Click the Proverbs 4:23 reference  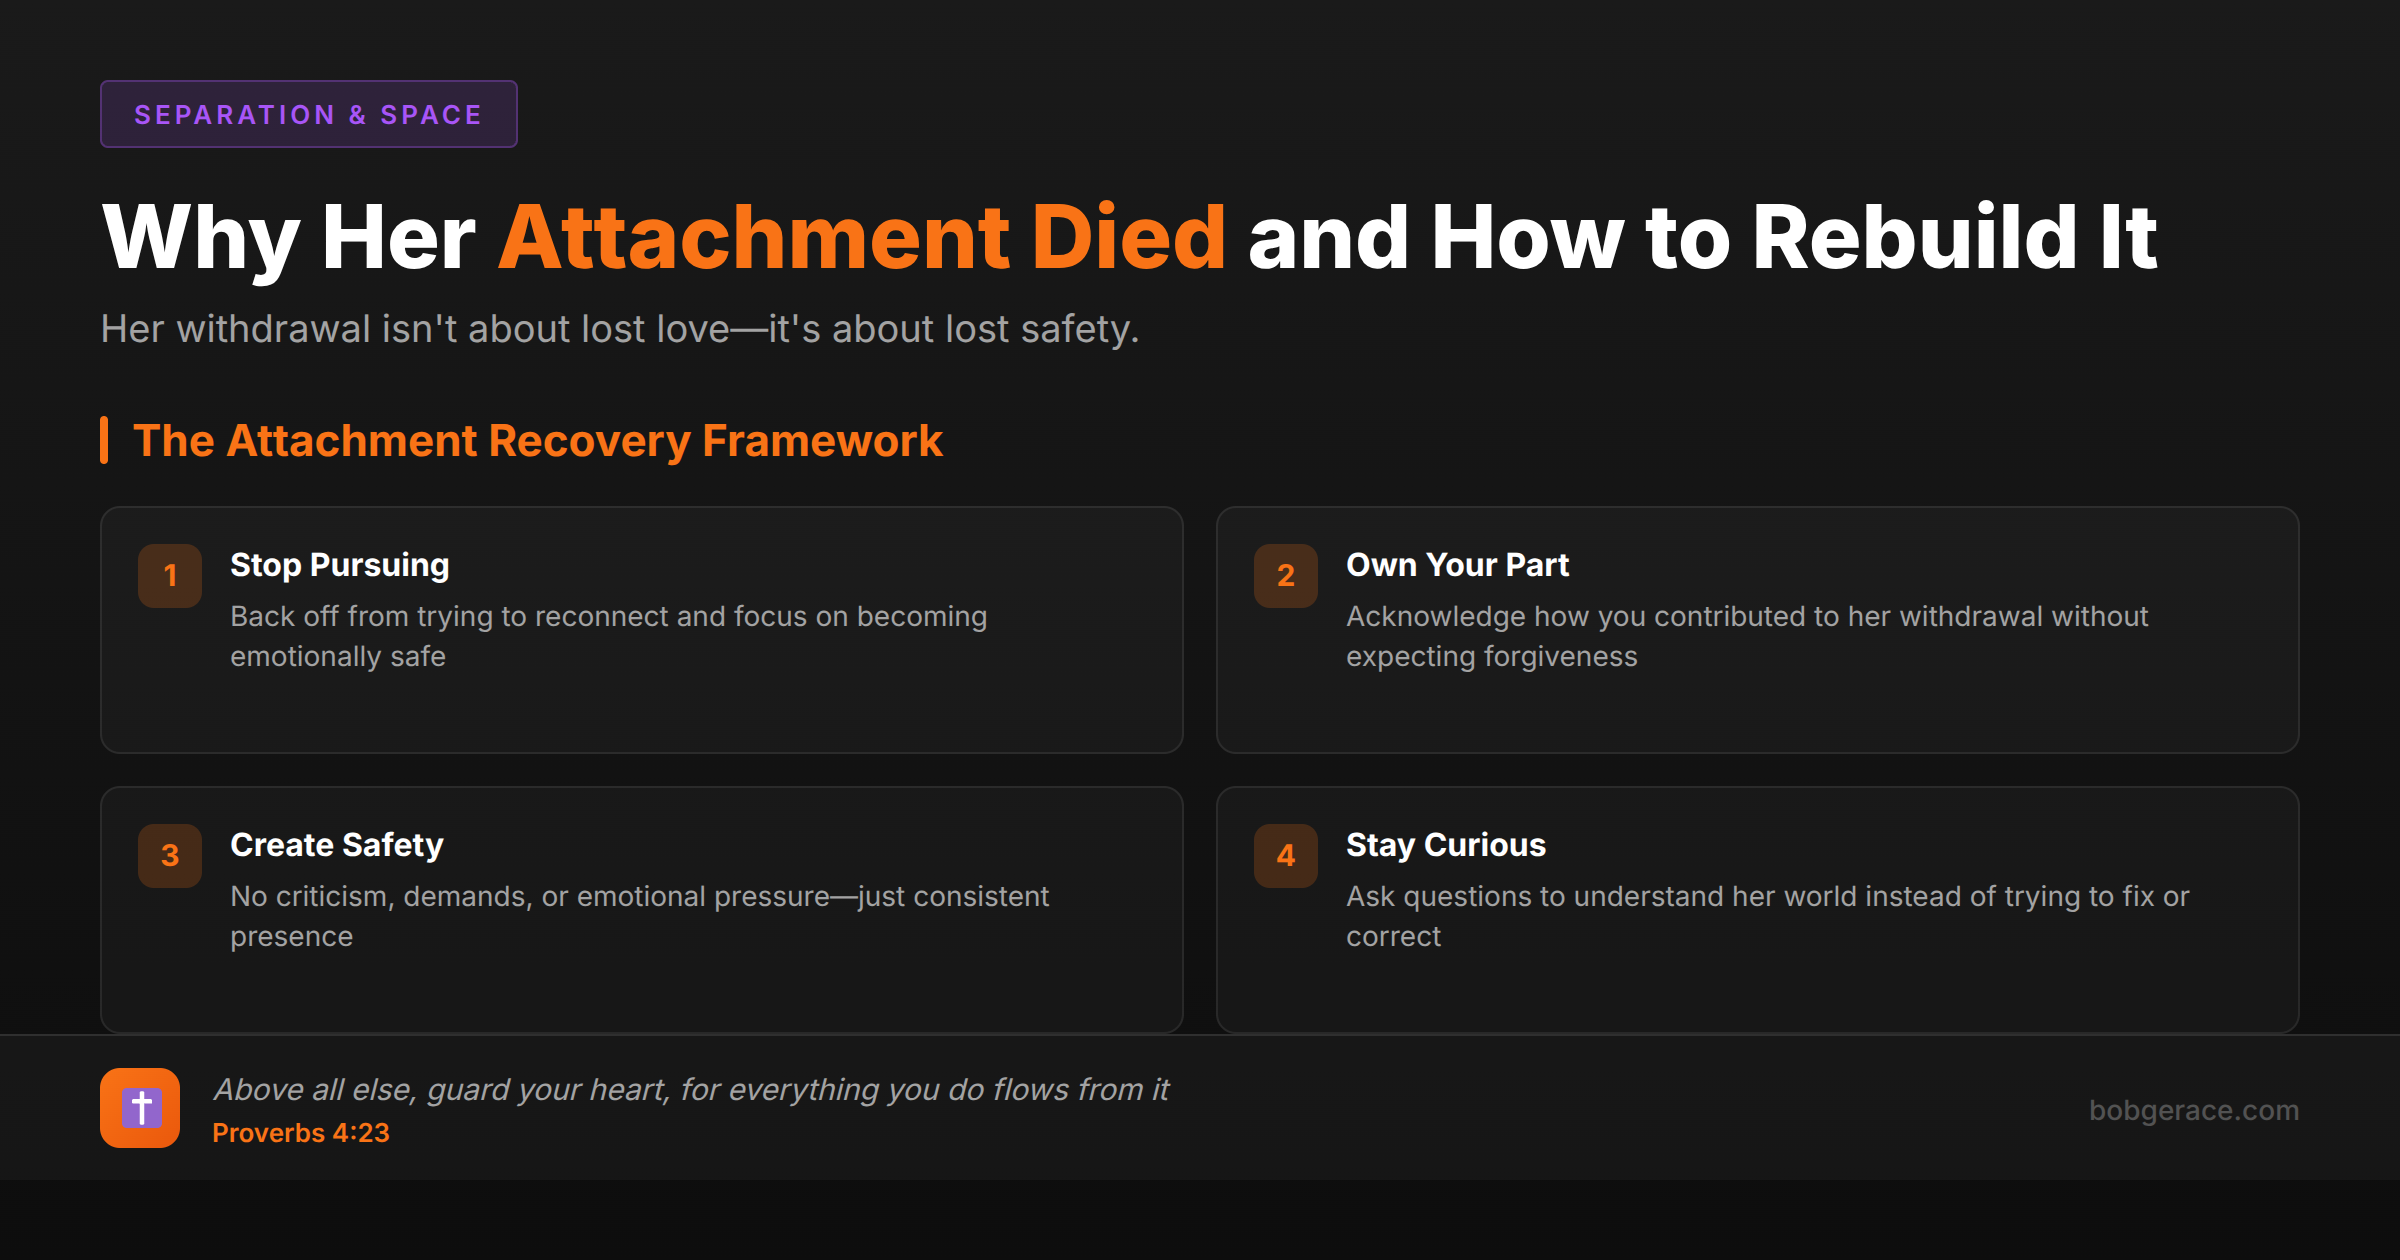point(301,1133)
